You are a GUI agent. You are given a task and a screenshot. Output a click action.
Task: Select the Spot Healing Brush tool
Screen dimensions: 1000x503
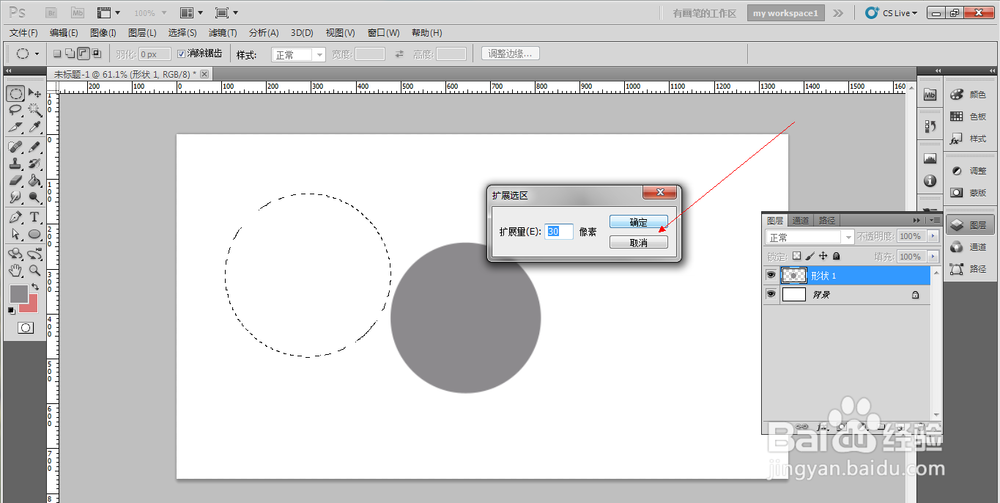coord(17,147)
